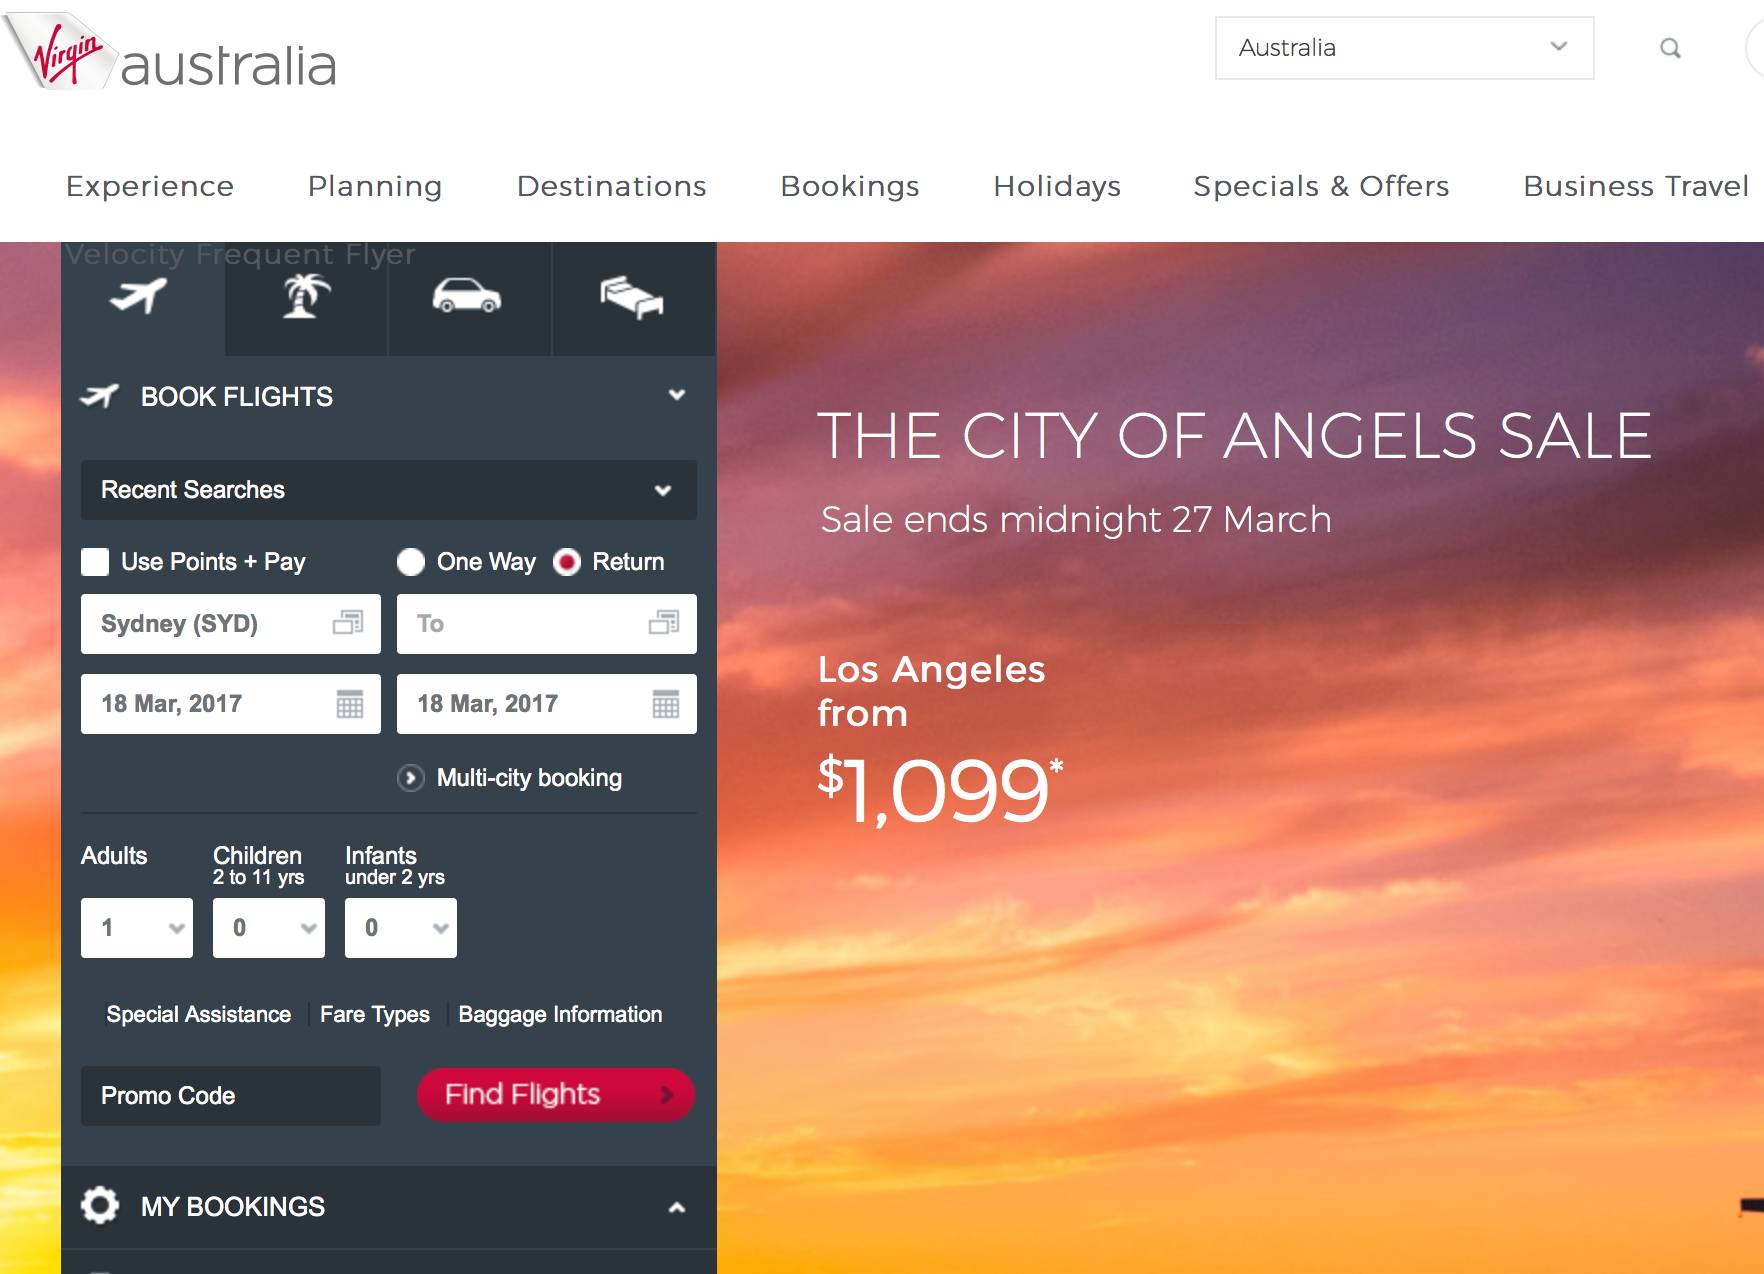
Task: Click the To destination field
Action: point(547,624)
